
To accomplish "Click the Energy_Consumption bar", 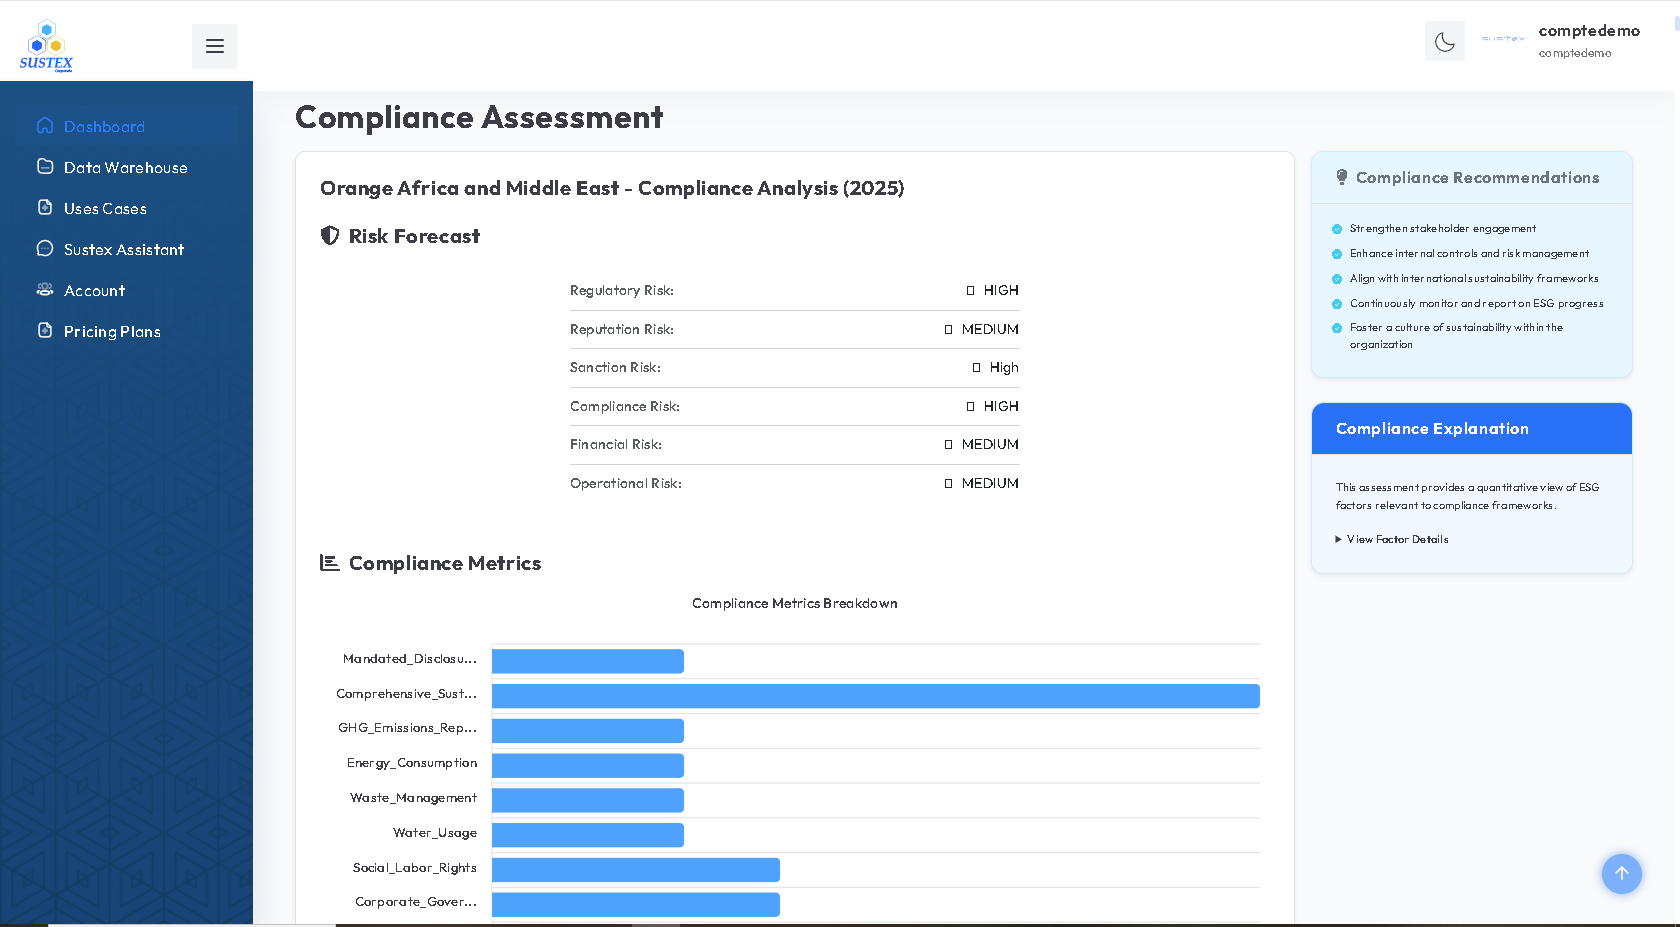I will [x=588, y=766].
